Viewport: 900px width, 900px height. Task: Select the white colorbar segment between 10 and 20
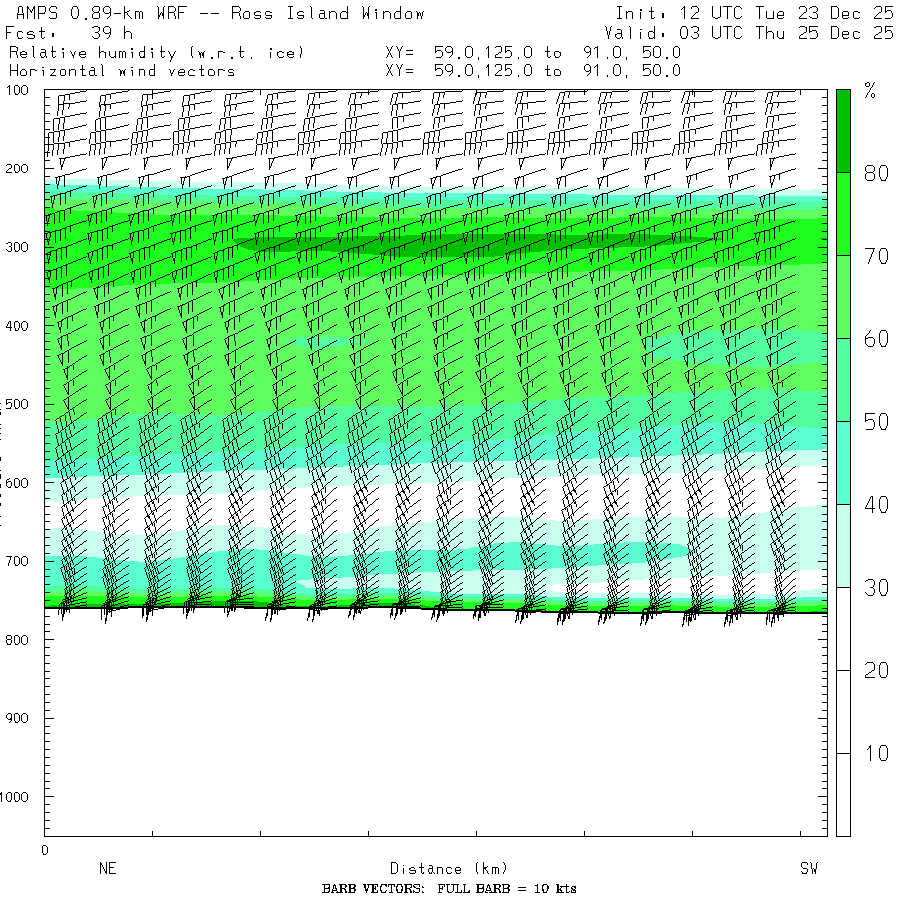(843, 711)
